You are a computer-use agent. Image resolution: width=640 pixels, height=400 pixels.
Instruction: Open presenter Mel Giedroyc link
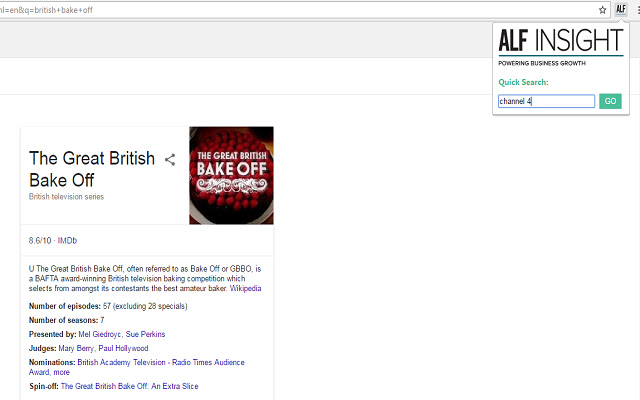(100, 334)
